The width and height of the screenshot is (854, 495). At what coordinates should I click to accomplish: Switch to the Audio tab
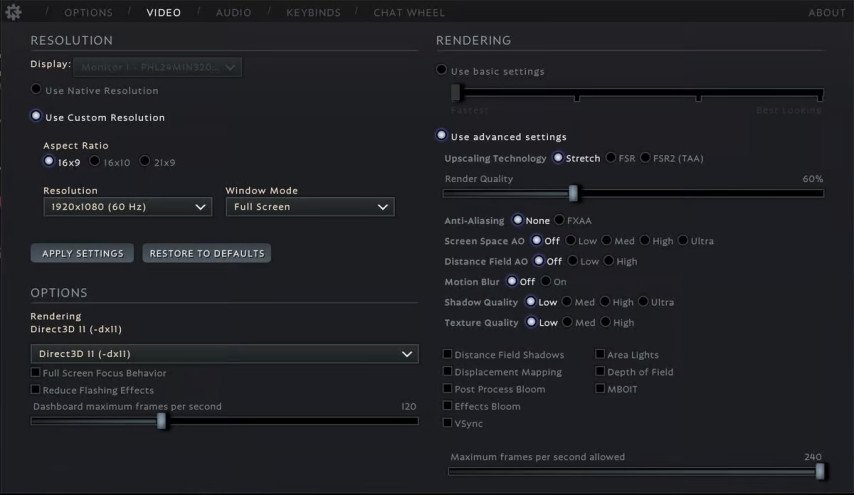tap(234, 13)
